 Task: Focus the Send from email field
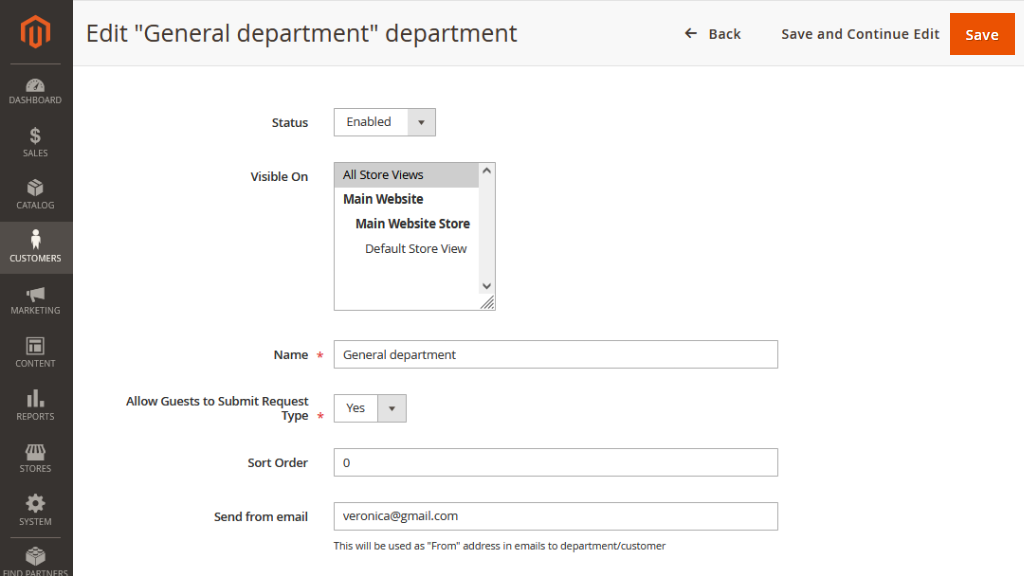pos(555,516)
